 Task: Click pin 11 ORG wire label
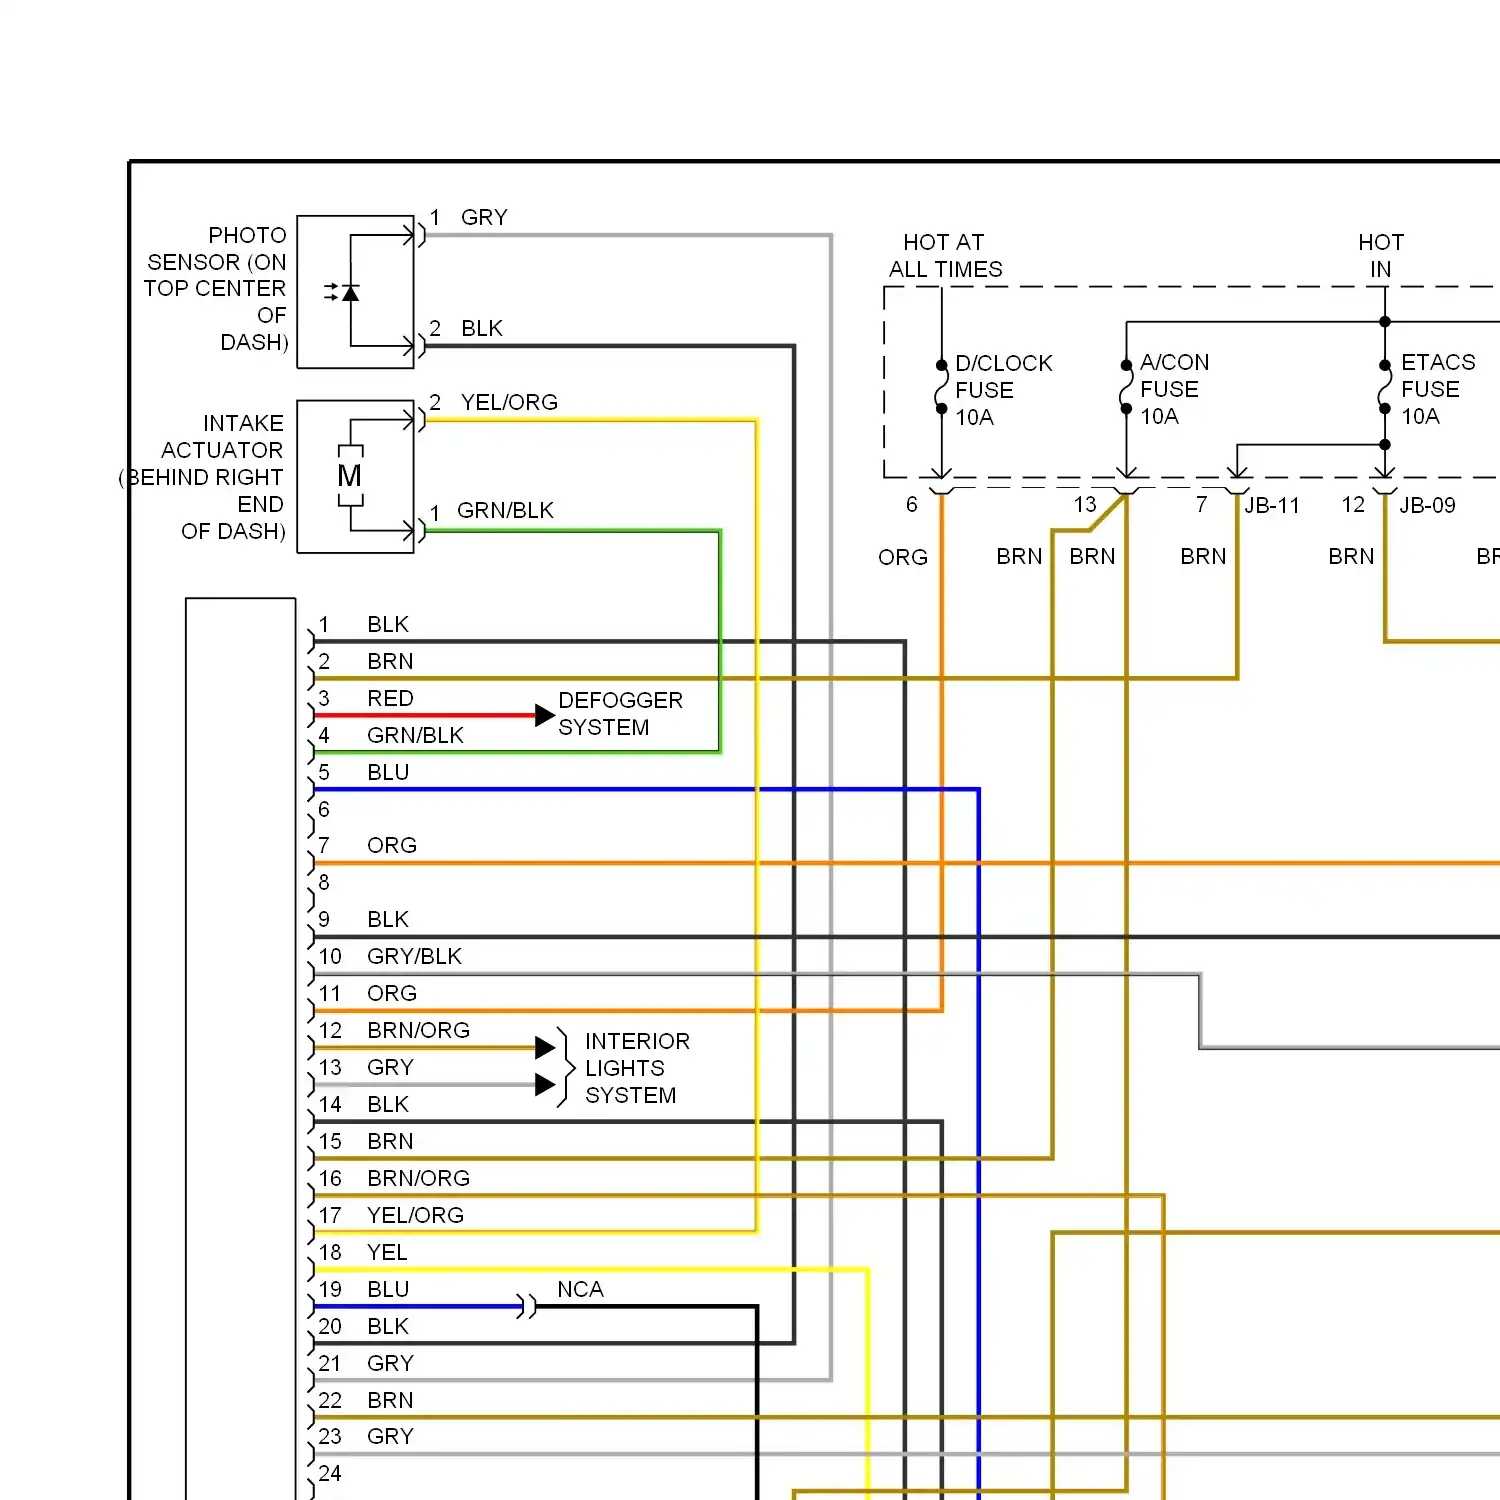click(x=392, y=993)
